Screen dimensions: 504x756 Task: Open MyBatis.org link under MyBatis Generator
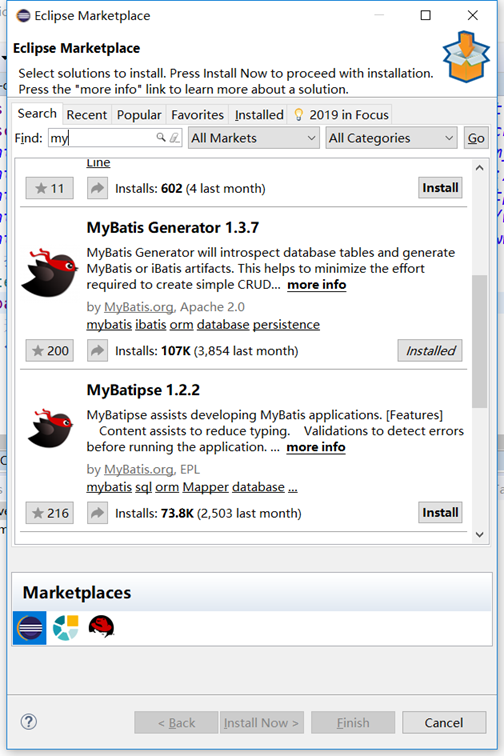click(138, 307)
